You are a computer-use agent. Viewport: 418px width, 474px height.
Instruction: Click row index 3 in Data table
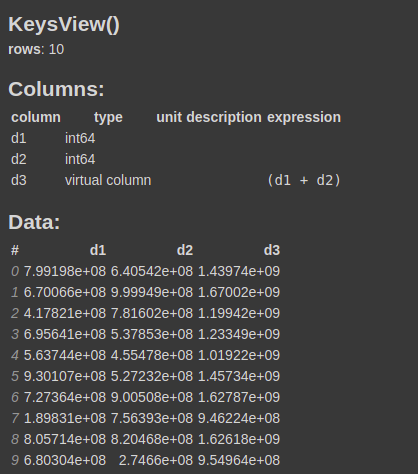[15, 334]
